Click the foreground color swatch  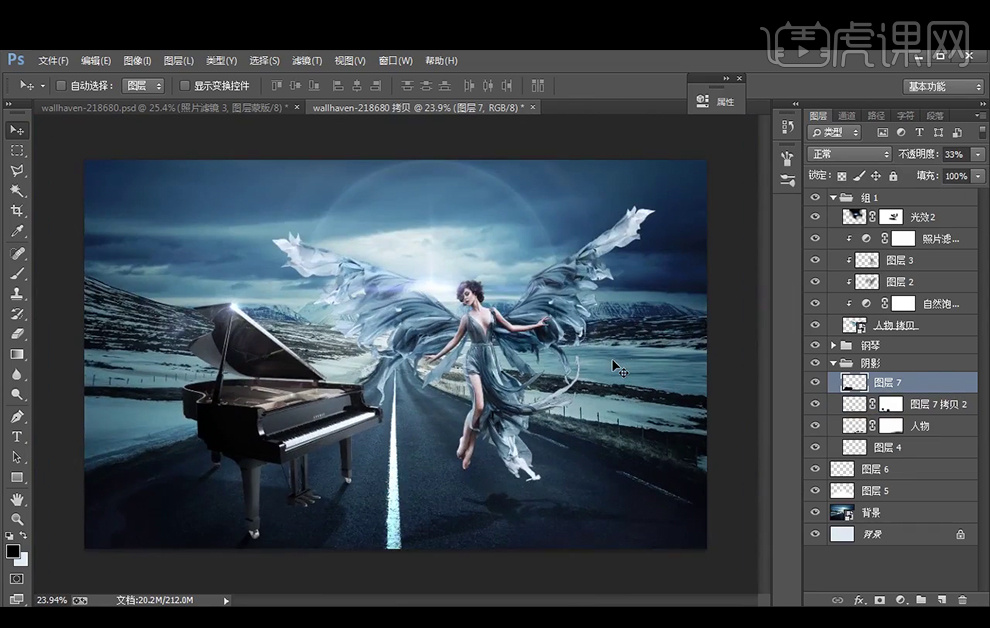(x=13, y=551)
